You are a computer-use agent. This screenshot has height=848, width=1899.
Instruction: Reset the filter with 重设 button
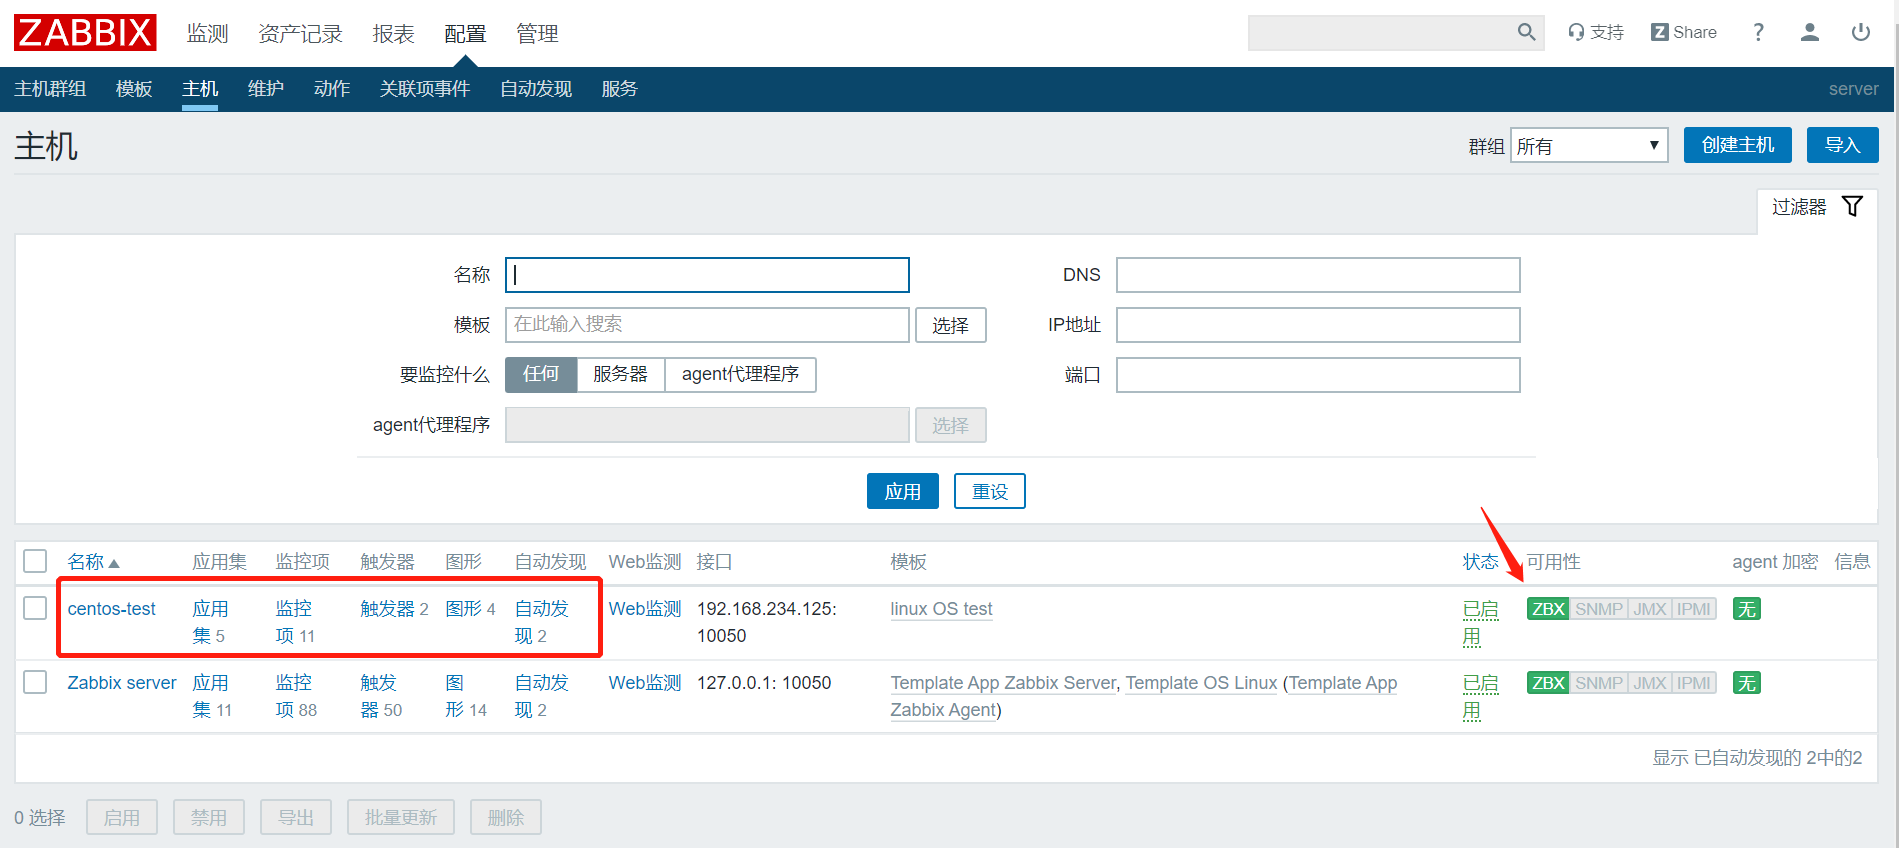point(990,491)
